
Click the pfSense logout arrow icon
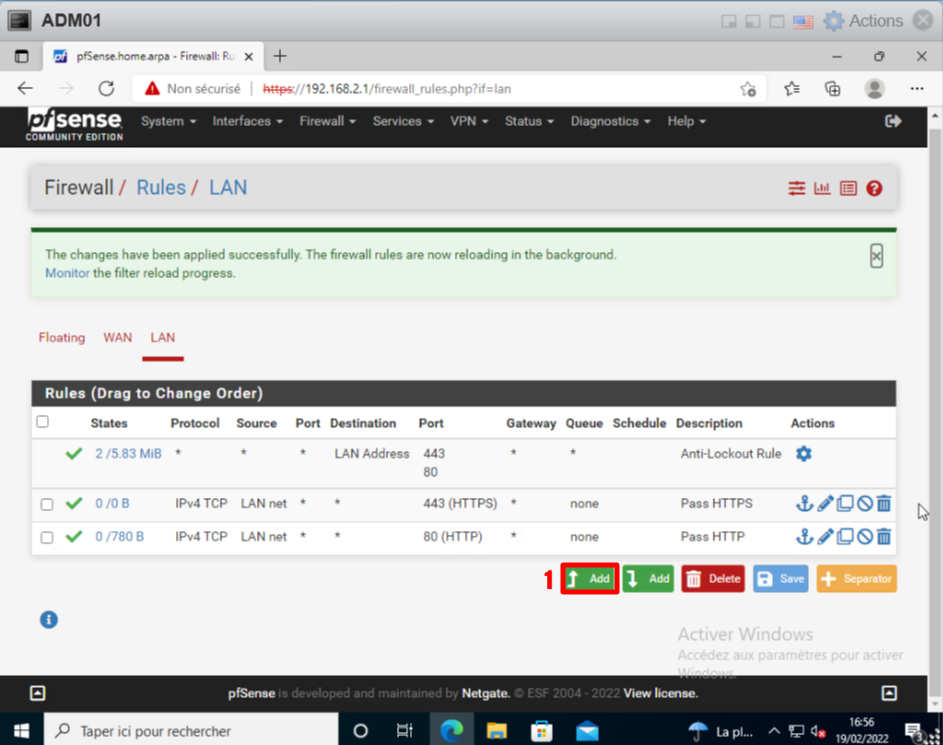[893, 121]
